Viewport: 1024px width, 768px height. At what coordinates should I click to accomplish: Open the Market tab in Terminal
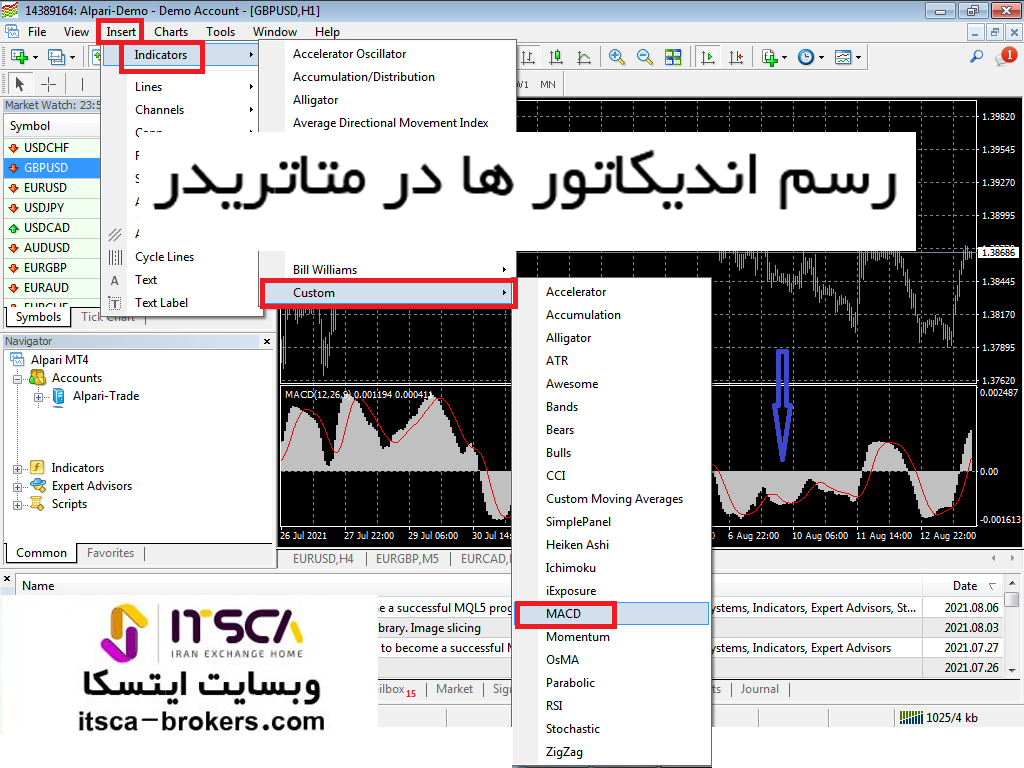[x=454, y=689]
